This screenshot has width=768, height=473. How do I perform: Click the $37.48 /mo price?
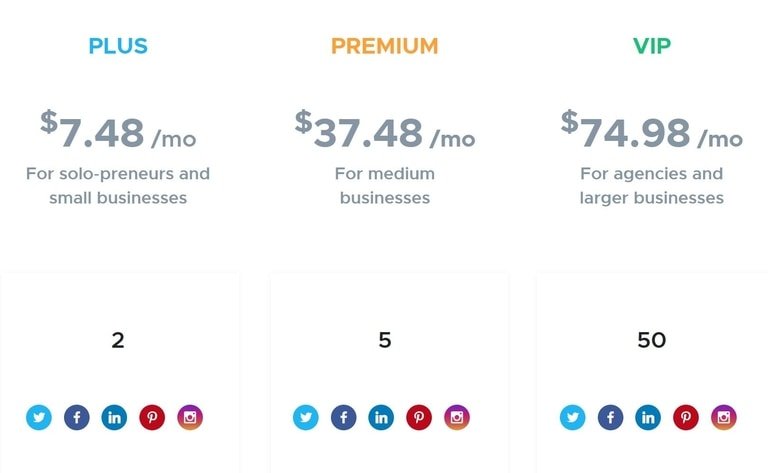385,130
